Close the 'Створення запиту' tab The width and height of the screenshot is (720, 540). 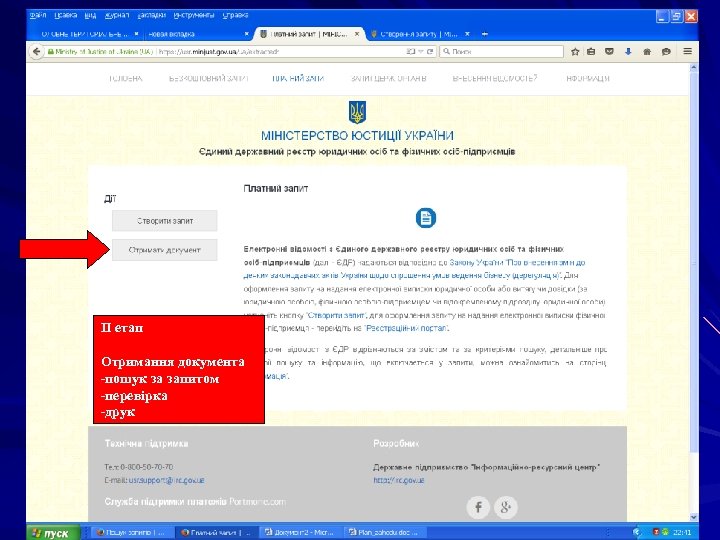point(467,34)
